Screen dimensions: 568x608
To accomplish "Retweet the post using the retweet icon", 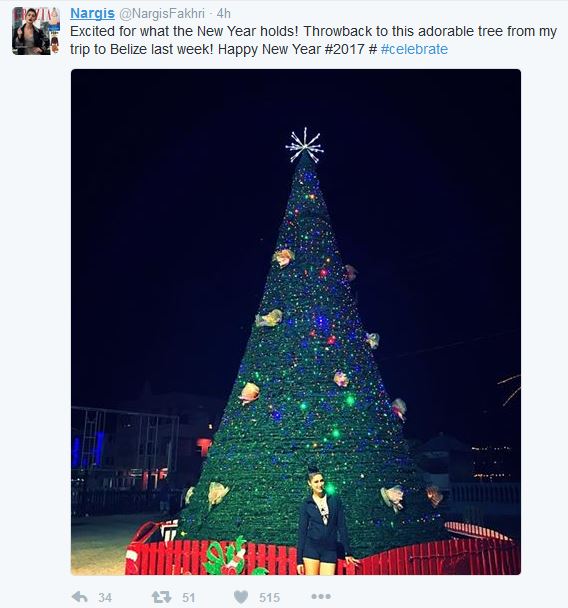I will (x=161, y=597).
